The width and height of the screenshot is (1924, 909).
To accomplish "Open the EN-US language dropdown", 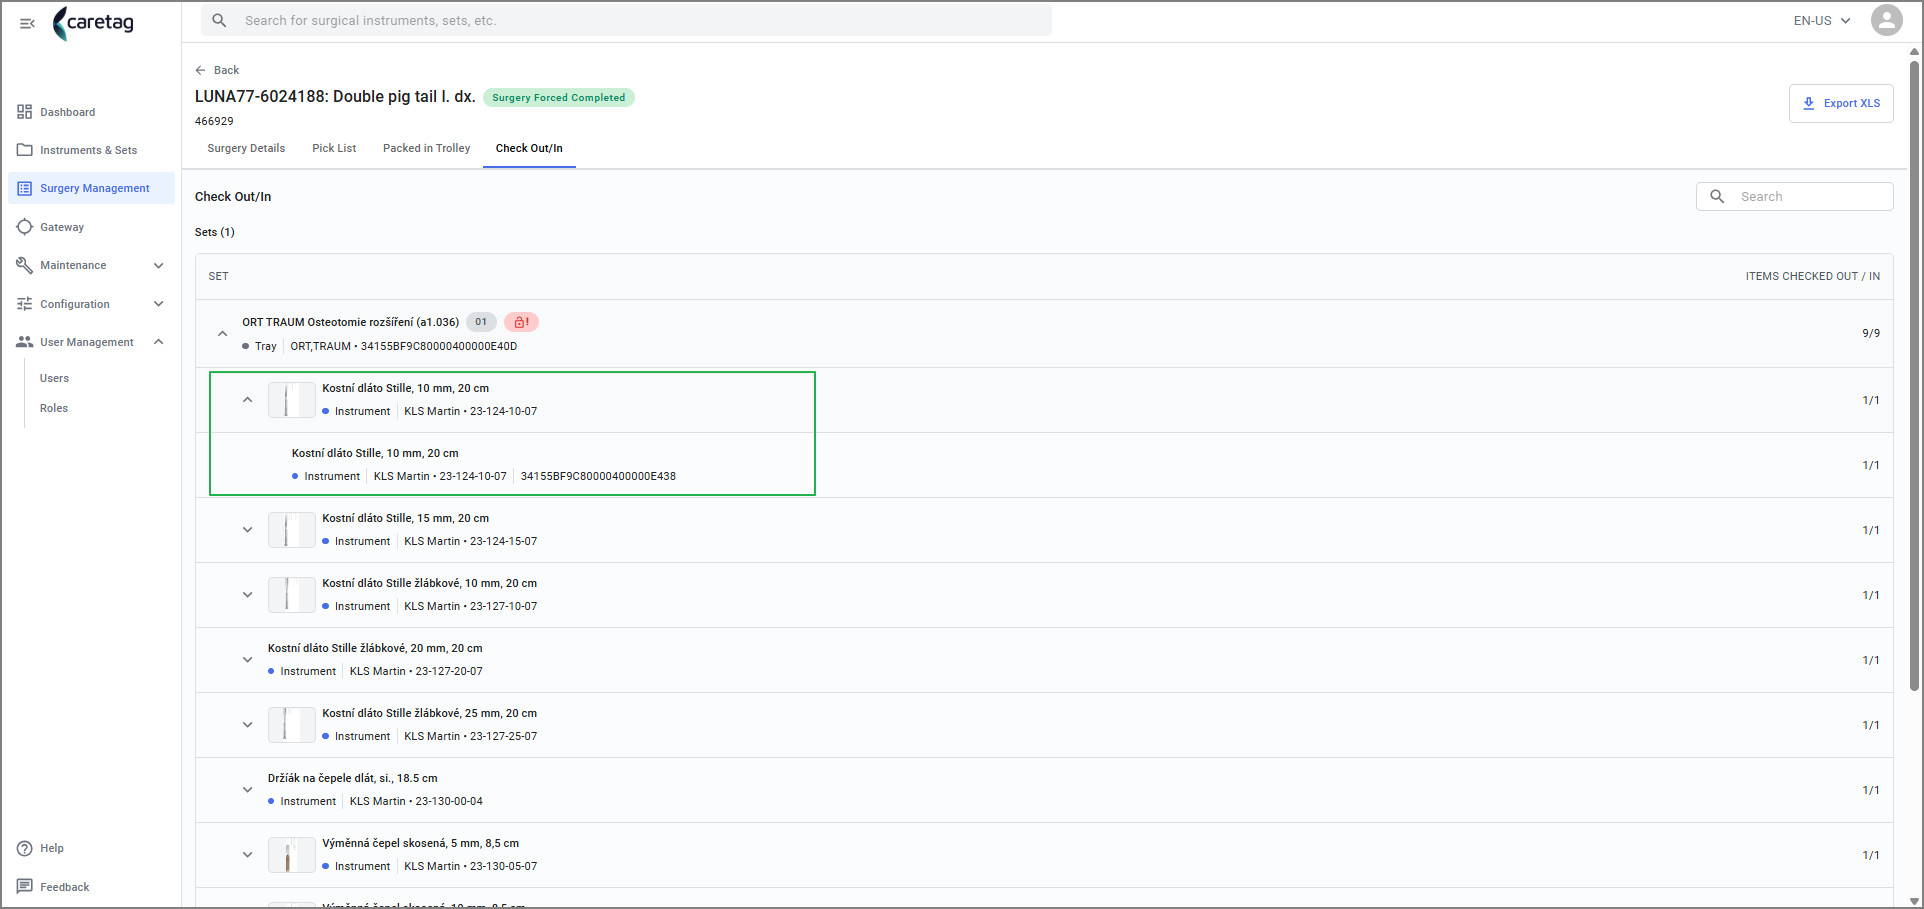I will coord(1822,20).
